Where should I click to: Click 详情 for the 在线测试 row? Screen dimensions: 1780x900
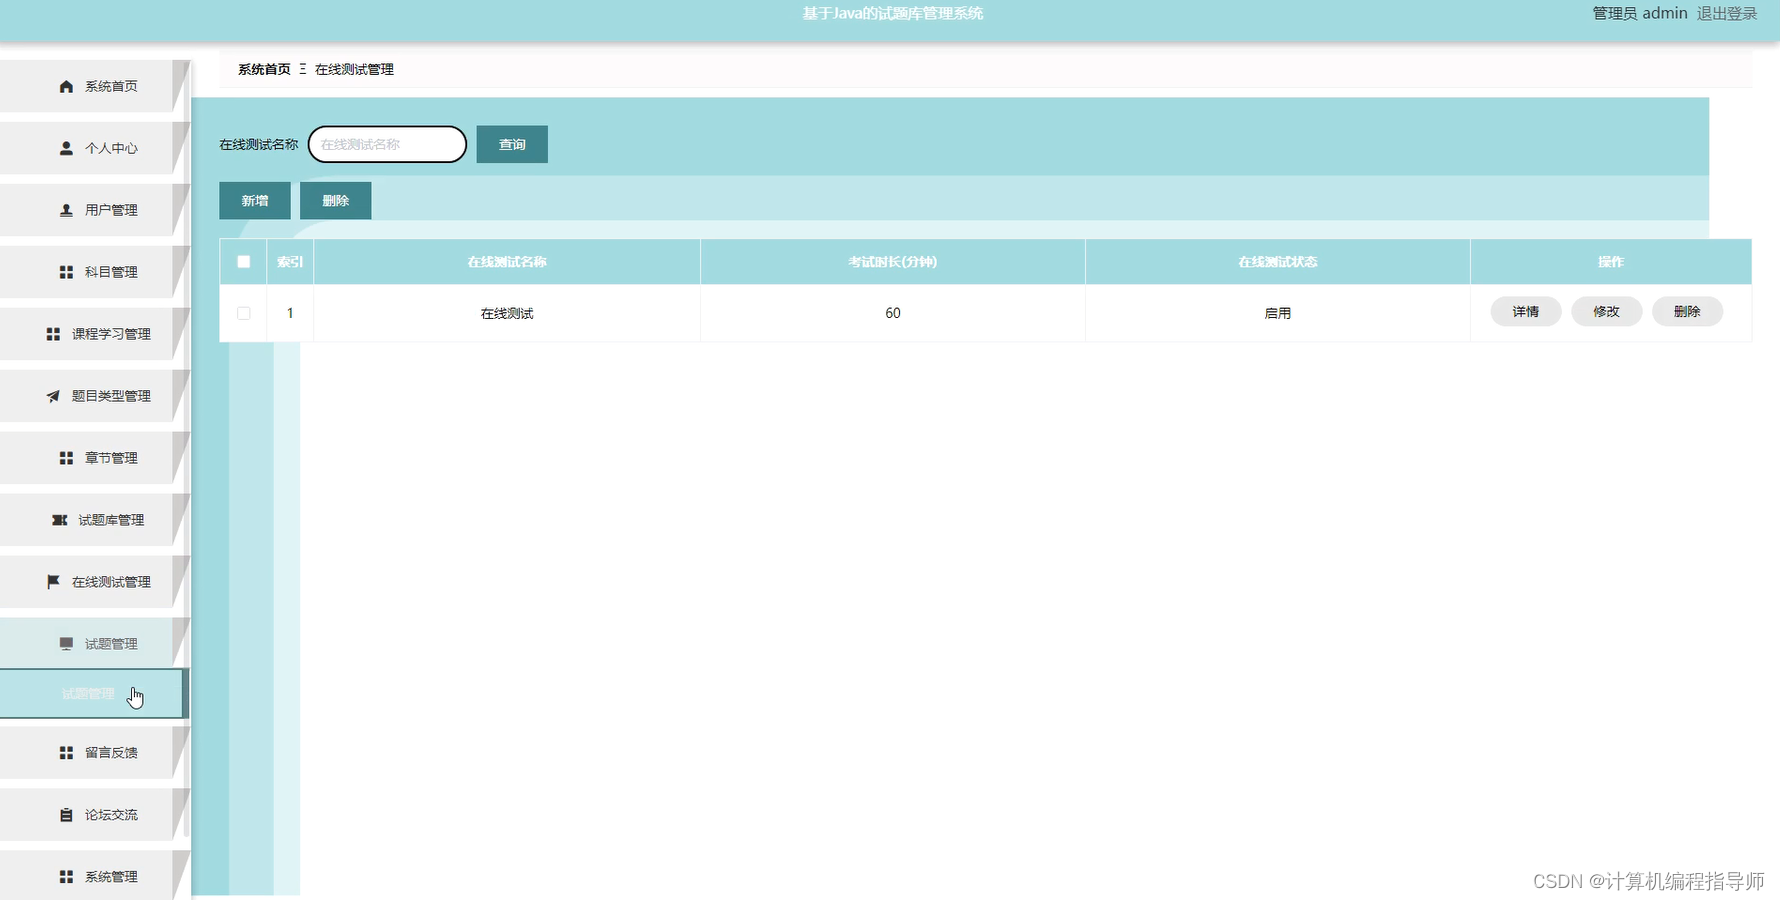click(x=1526, y=312)
